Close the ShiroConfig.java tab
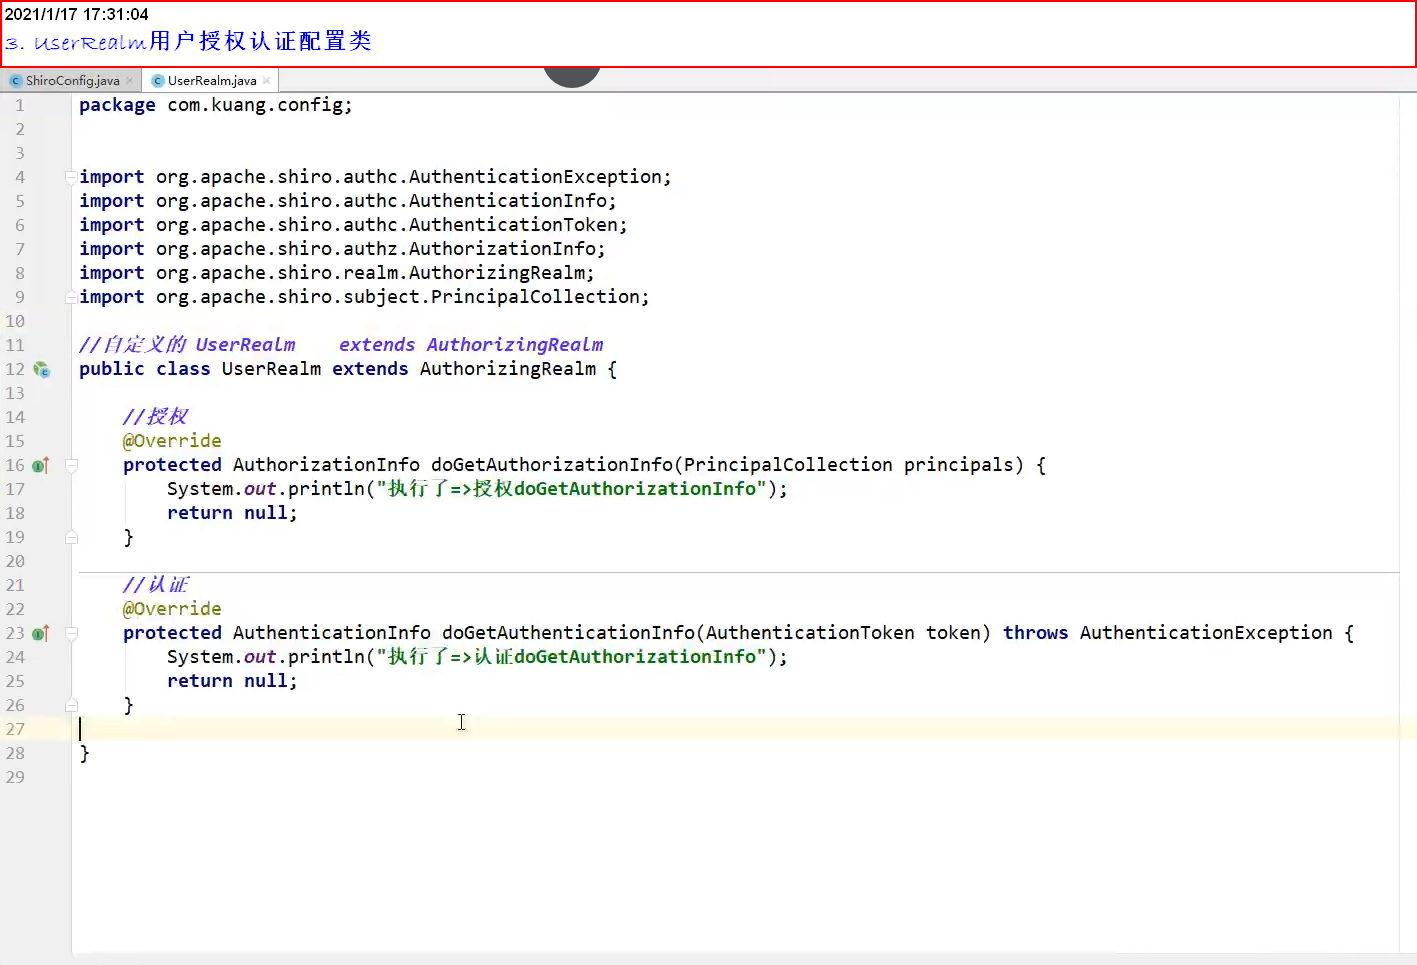The image size is (1417, 965). [130, 81]
